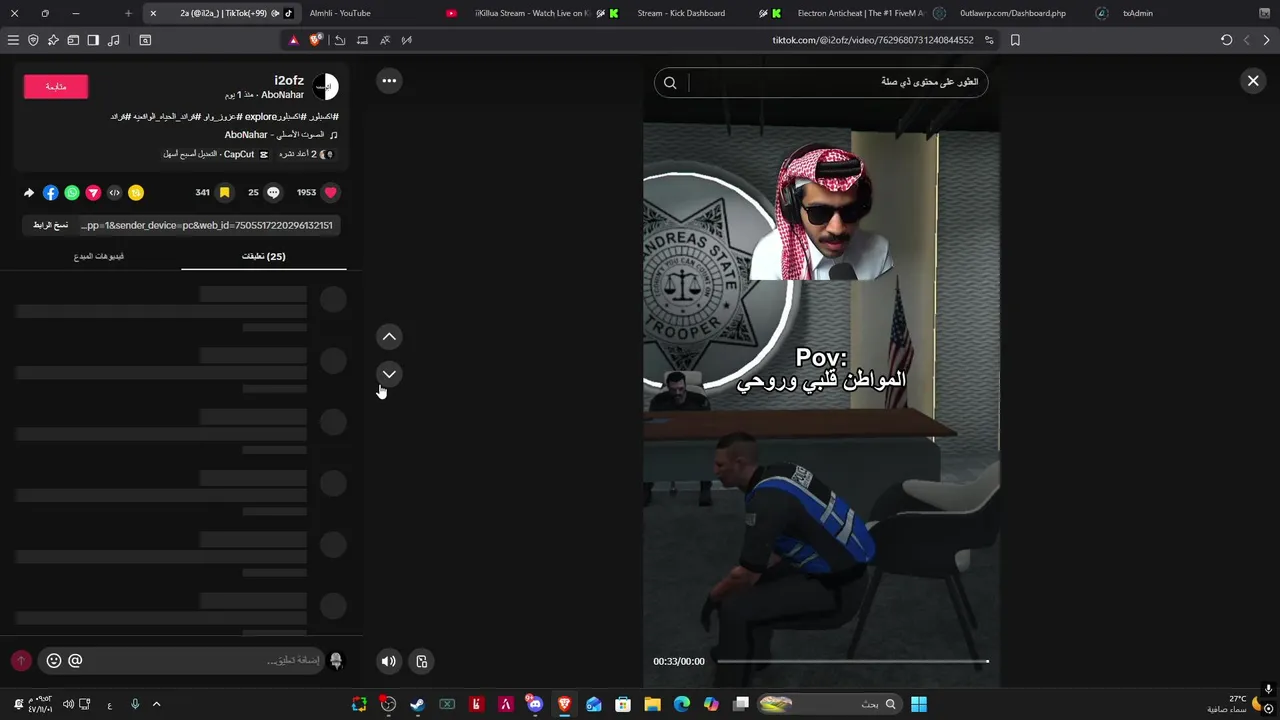Viewport: 1280px width, 720px height.
Task: Open Steam from the taskbar
Action: click(x=417, y=704)
